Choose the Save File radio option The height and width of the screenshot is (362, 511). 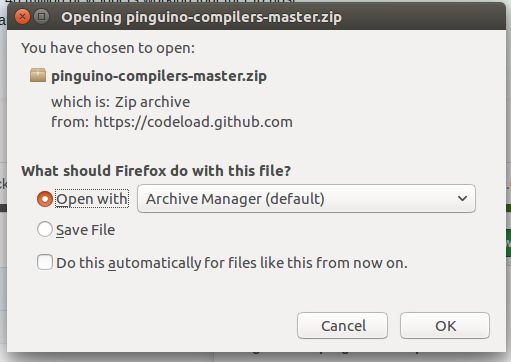pyautogui.click(x=45, y=229)
